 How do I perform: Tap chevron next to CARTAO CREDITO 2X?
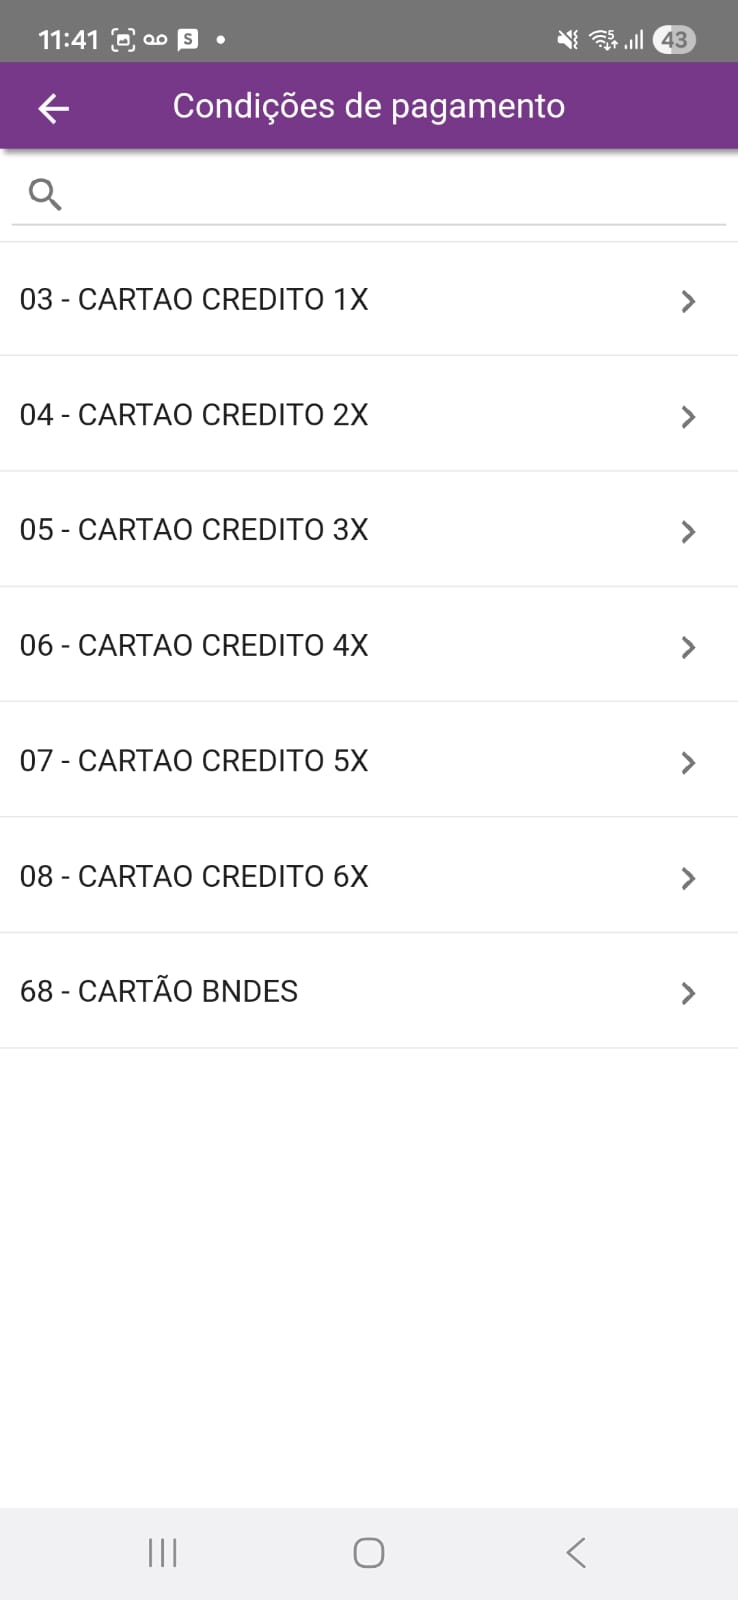click(x=688, y=417)
